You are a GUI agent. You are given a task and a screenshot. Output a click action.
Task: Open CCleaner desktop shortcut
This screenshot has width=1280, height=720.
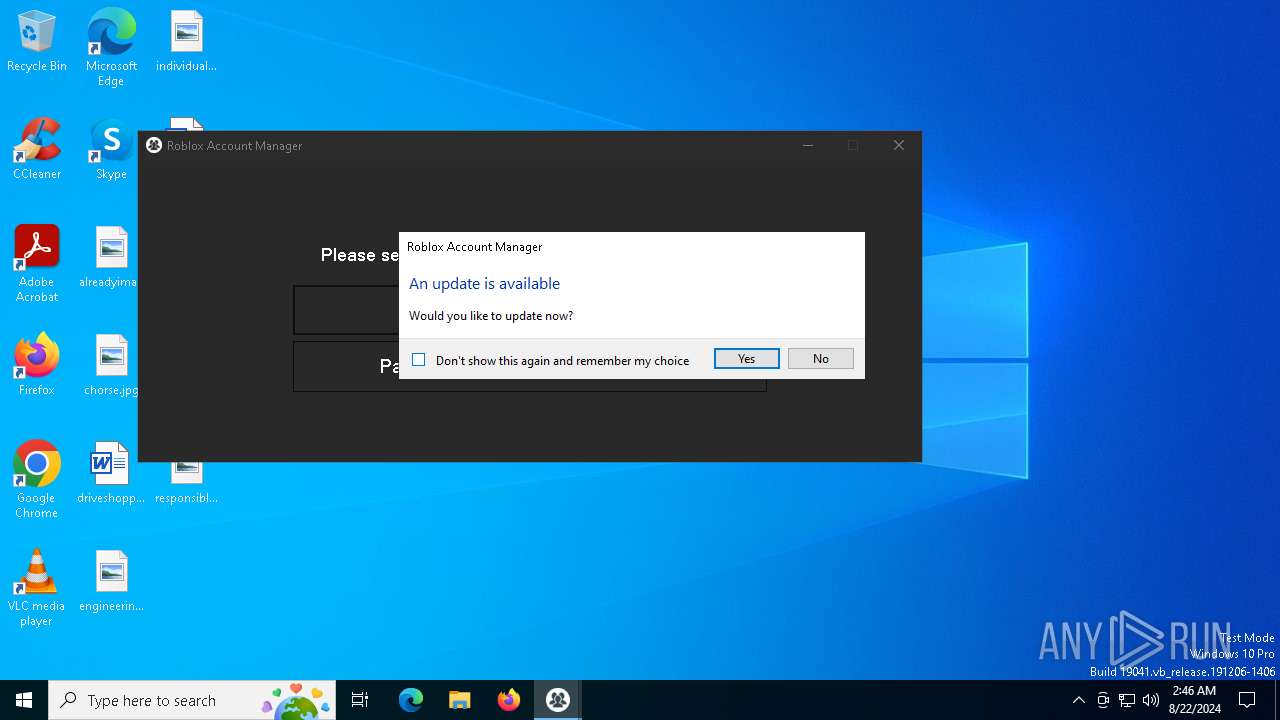point(37,150)
